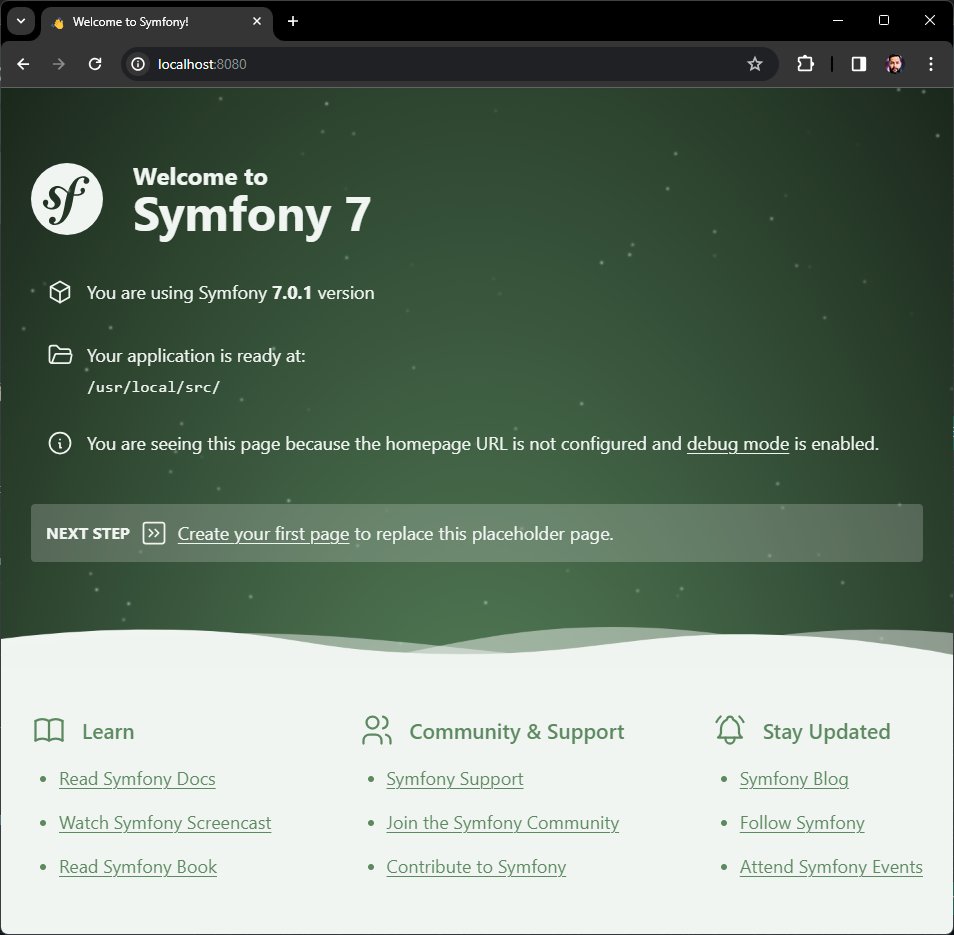Screen dimensions: 954x935
Task: View site information icon in address bar
Action: pos(138,64)
